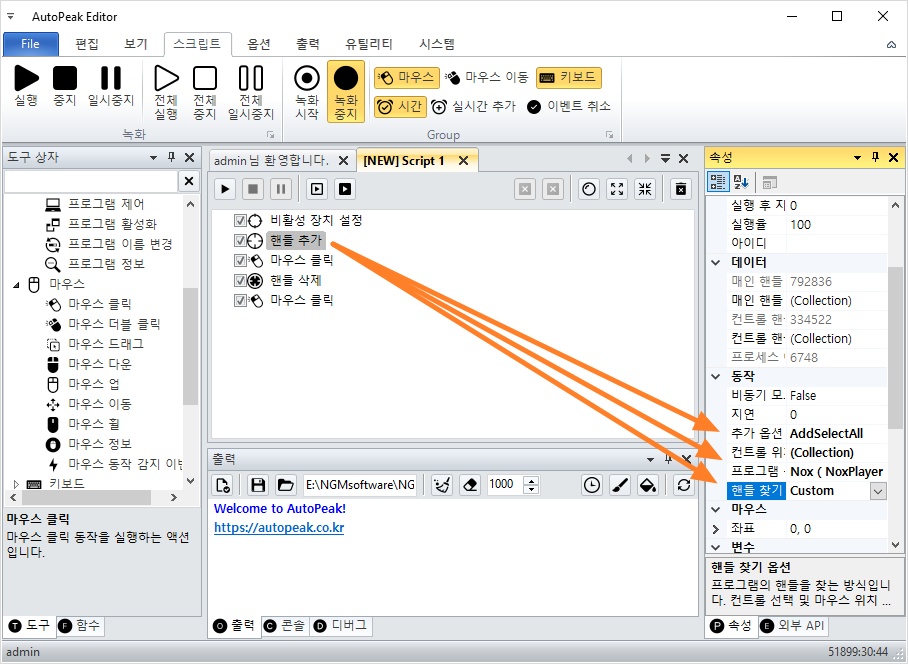Click 전체 중지 (stop all) icon

pos(204,92)
